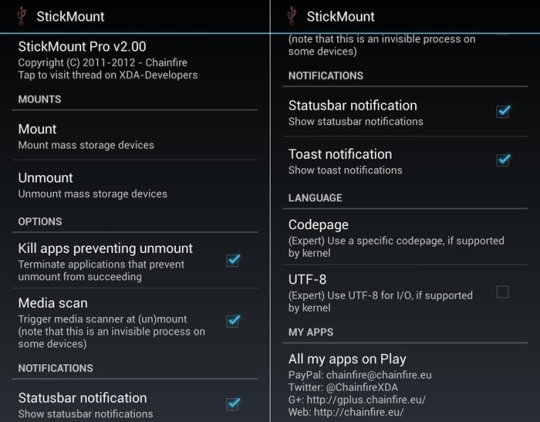Toggle Statusbar notification checkbox in right panel
The image size is (540, 422).
pyautogui.click(x=503, y=111)
